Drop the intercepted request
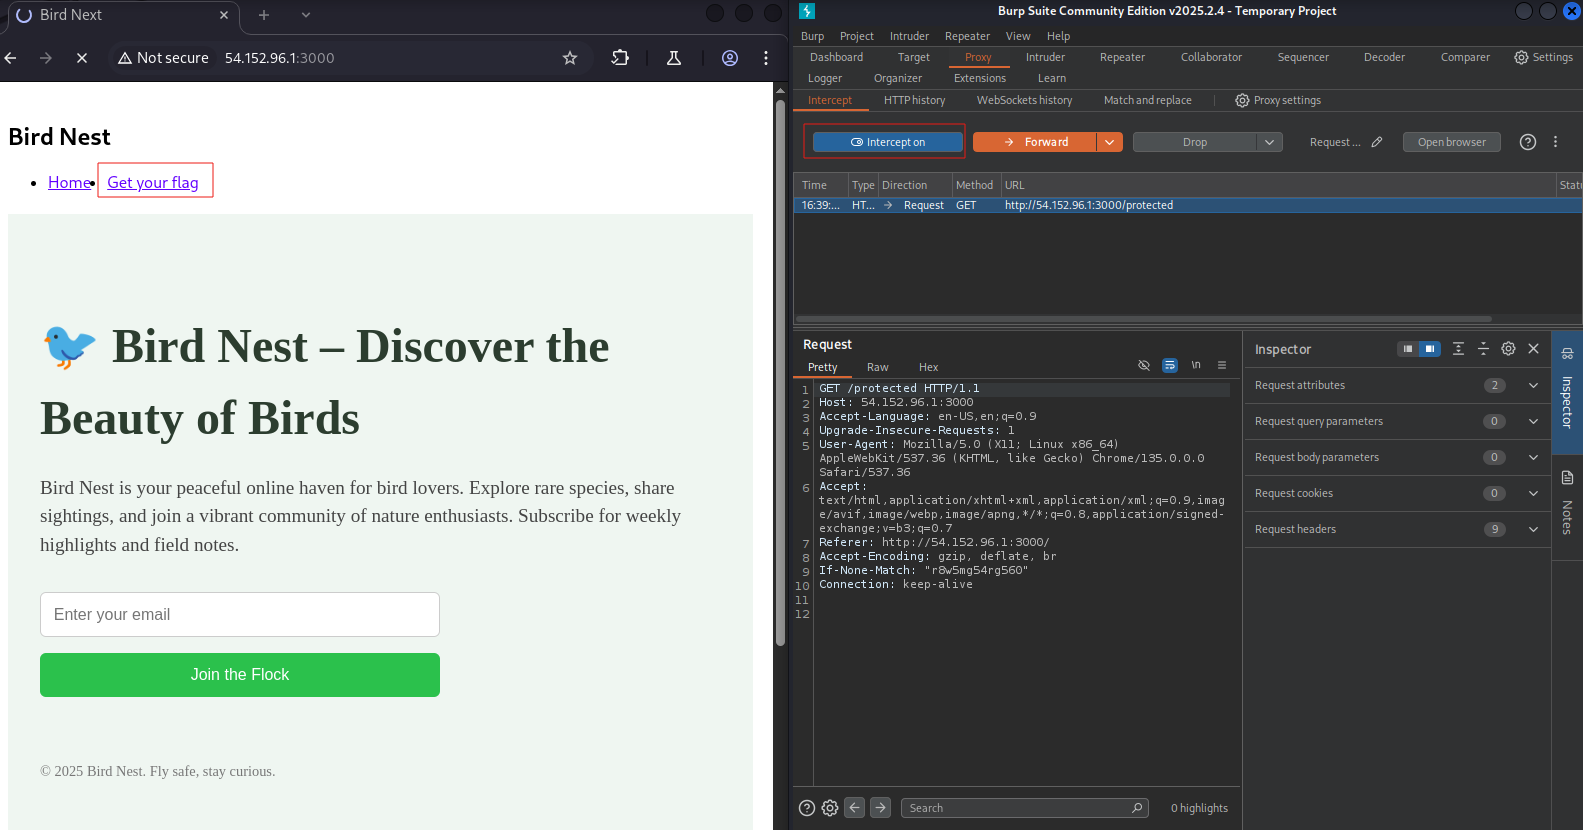1583x830 pixels. (x=1195, y=142)
